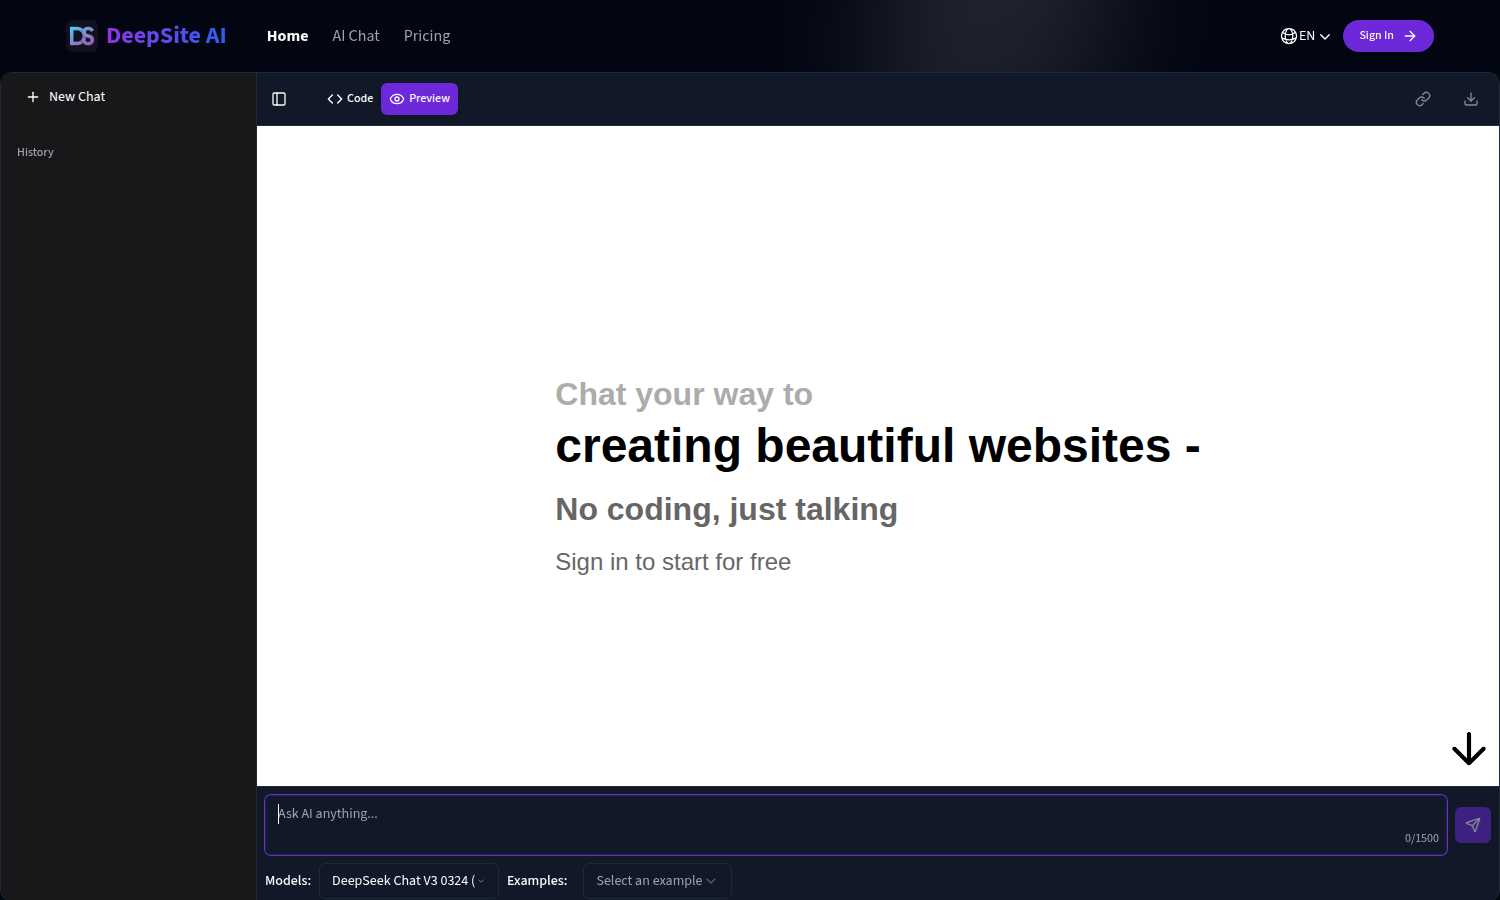The height and width of the screenshot is (900, 1500).
Task: Open the Pricing page
Action: (427, 36)
